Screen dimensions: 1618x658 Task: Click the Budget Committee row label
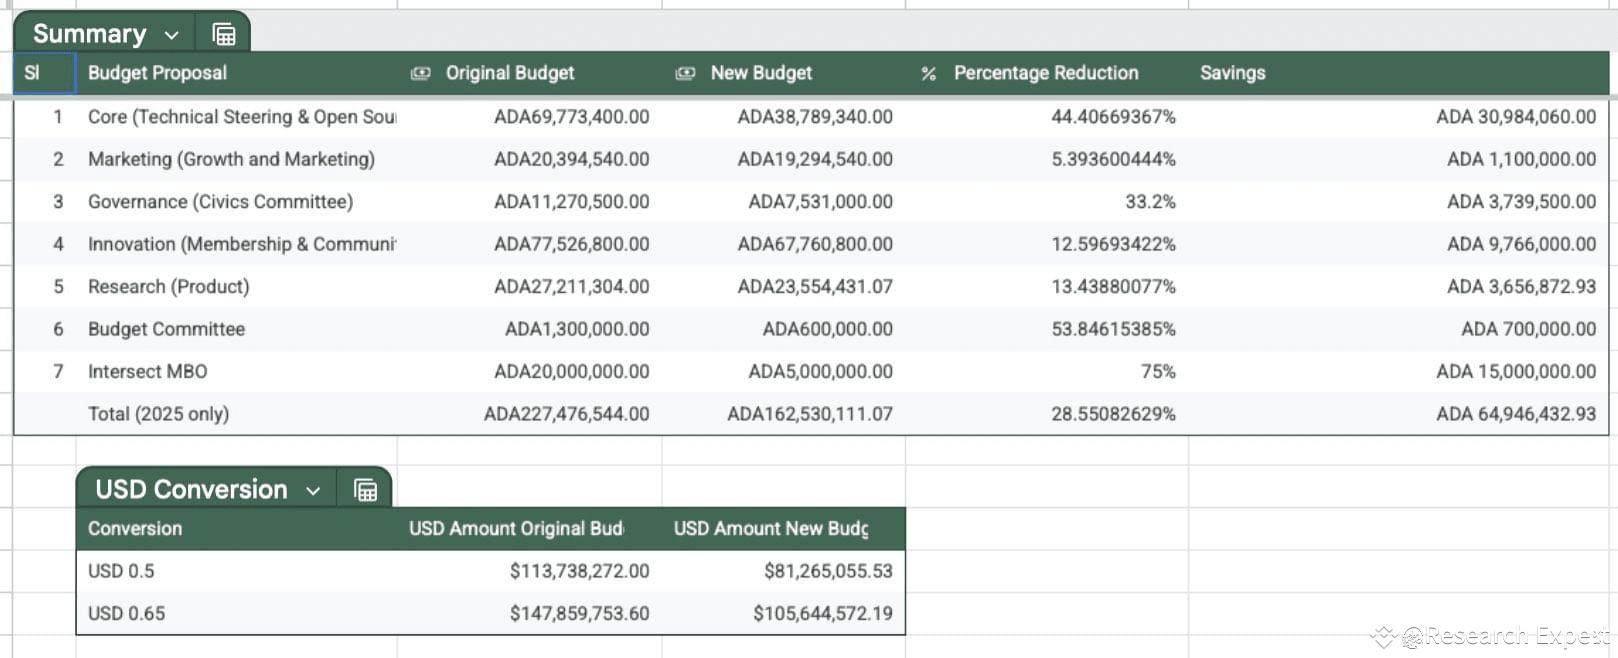[166, 329]
